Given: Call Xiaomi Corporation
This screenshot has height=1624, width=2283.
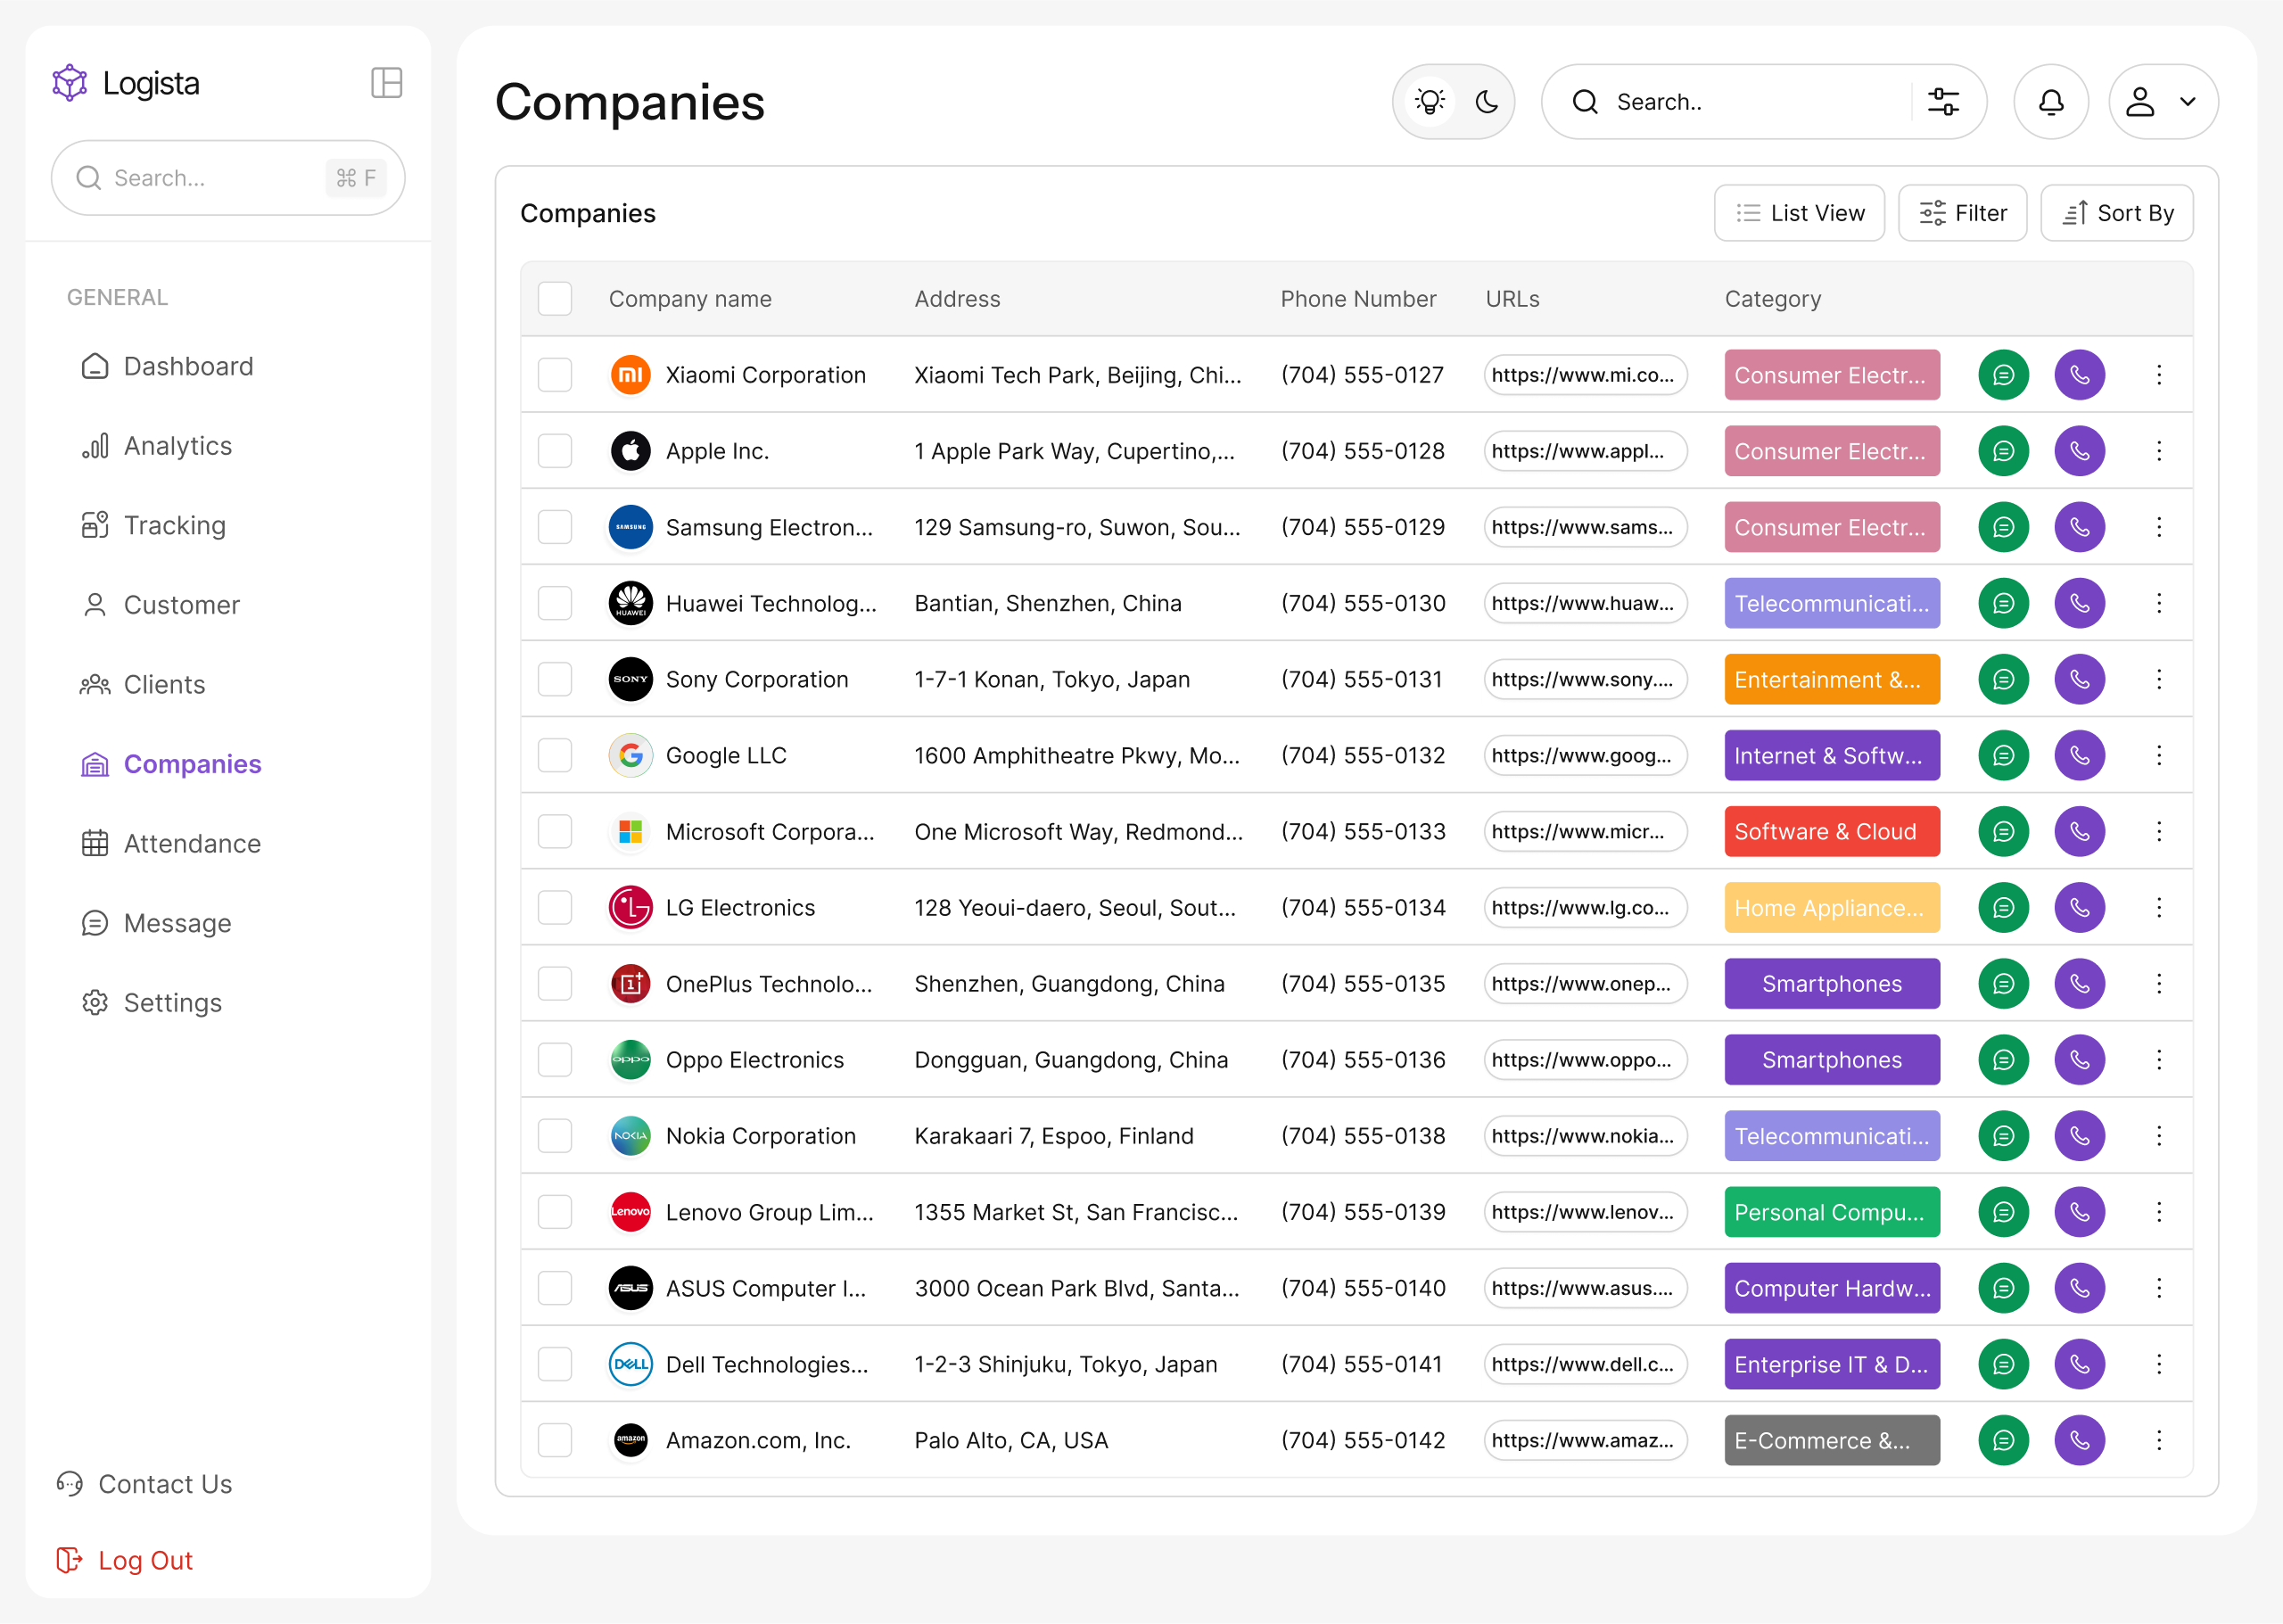Looking at the screenshot, I should (x=2079, y=375).
